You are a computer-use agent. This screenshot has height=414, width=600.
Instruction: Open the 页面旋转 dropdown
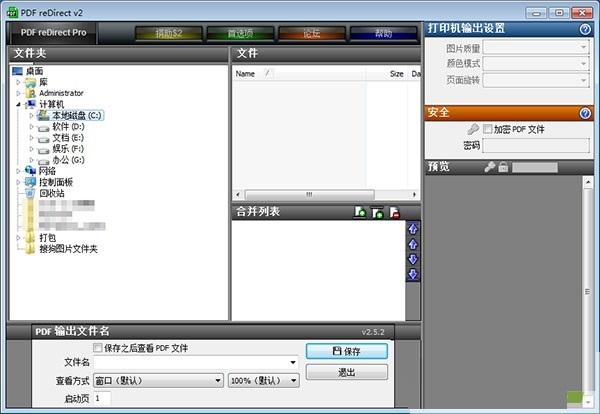click(536, 80)
